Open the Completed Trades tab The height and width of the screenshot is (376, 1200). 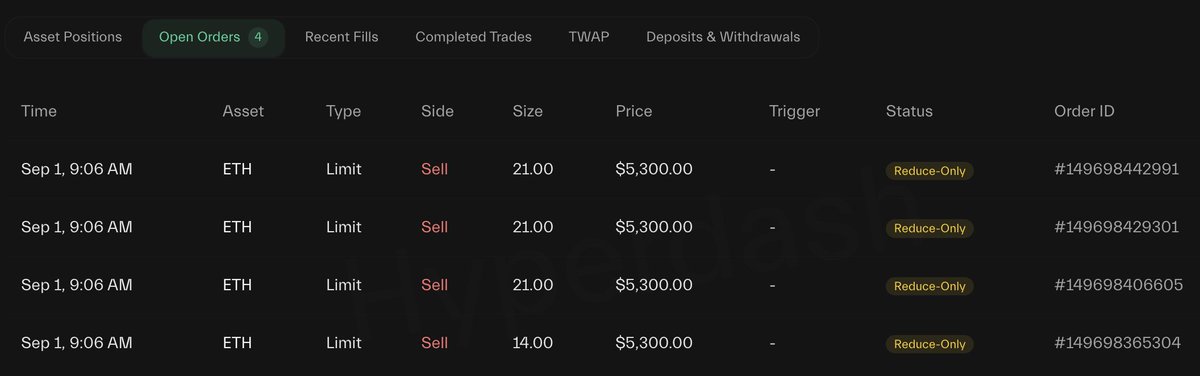tap(474, 37)
